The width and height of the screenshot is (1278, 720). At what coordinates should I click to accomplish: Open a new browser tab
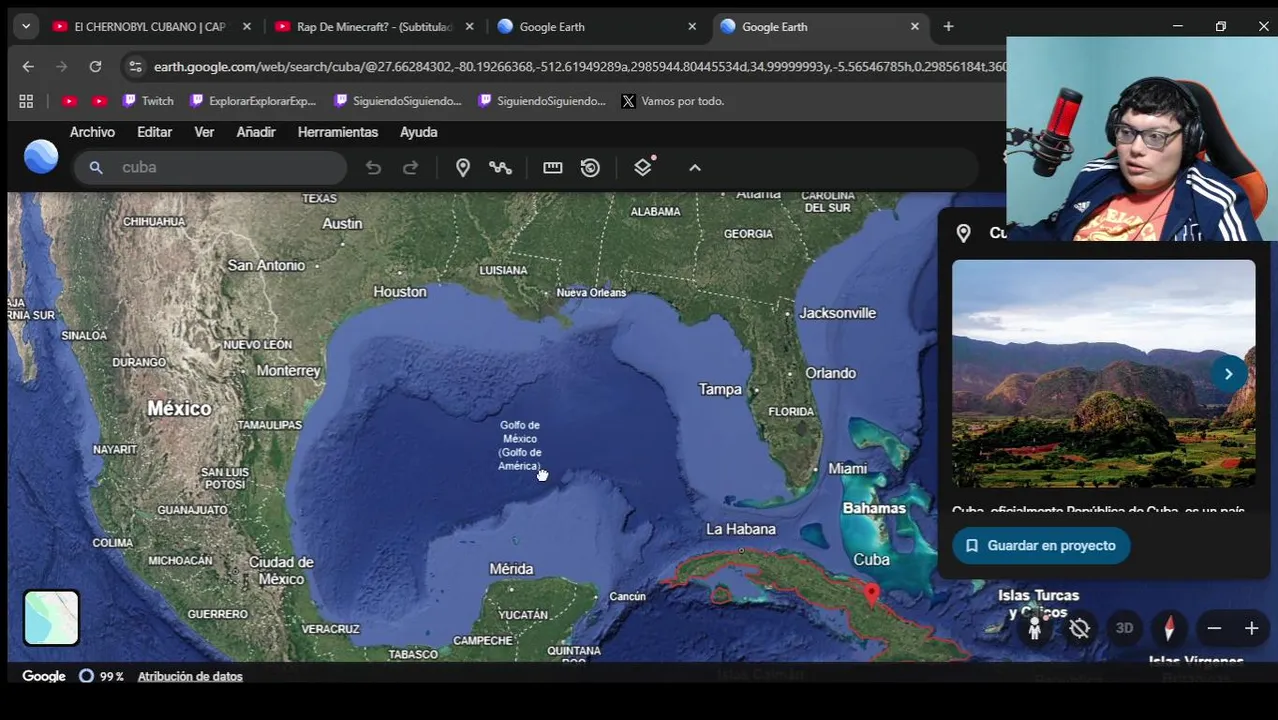948,27
